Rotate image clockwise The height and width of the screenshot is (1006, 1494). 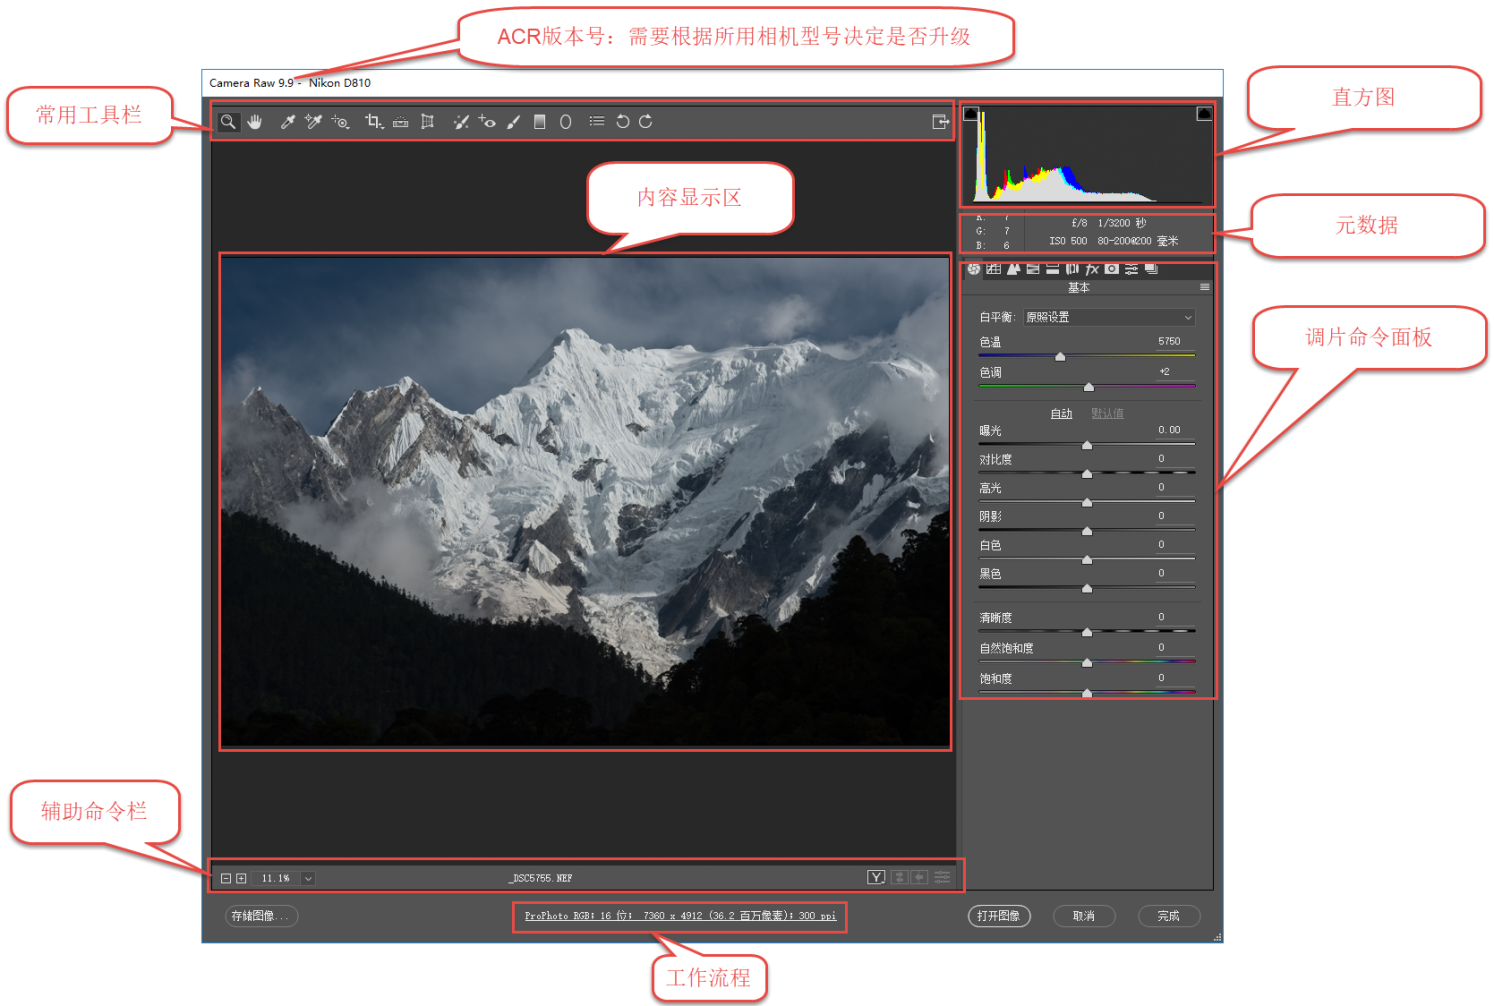(646, 122)
